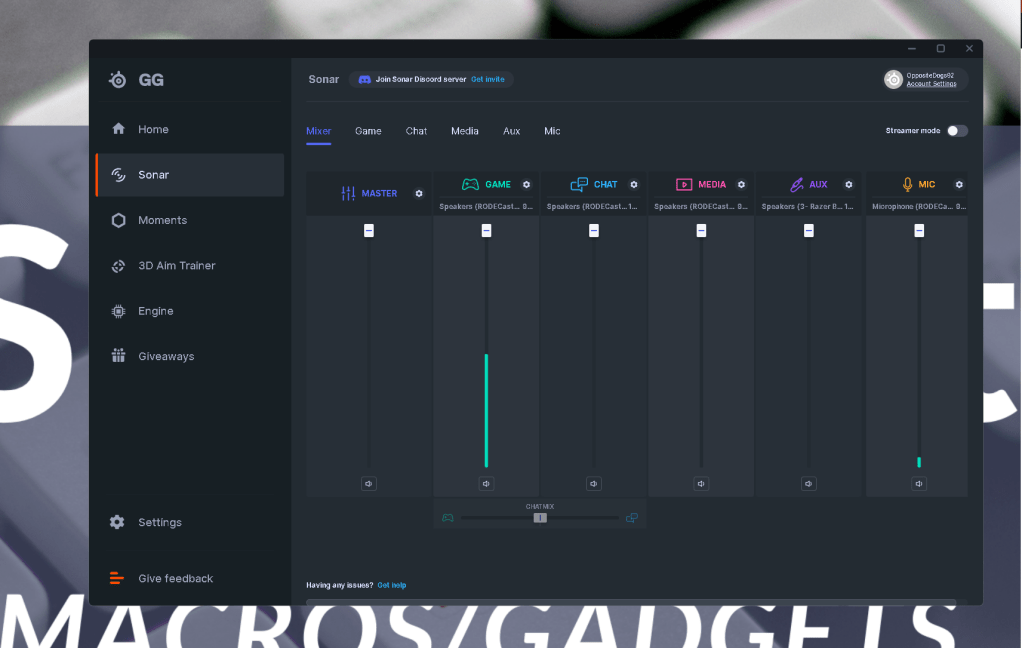Open Chat output device dropdown

[593, 207]
